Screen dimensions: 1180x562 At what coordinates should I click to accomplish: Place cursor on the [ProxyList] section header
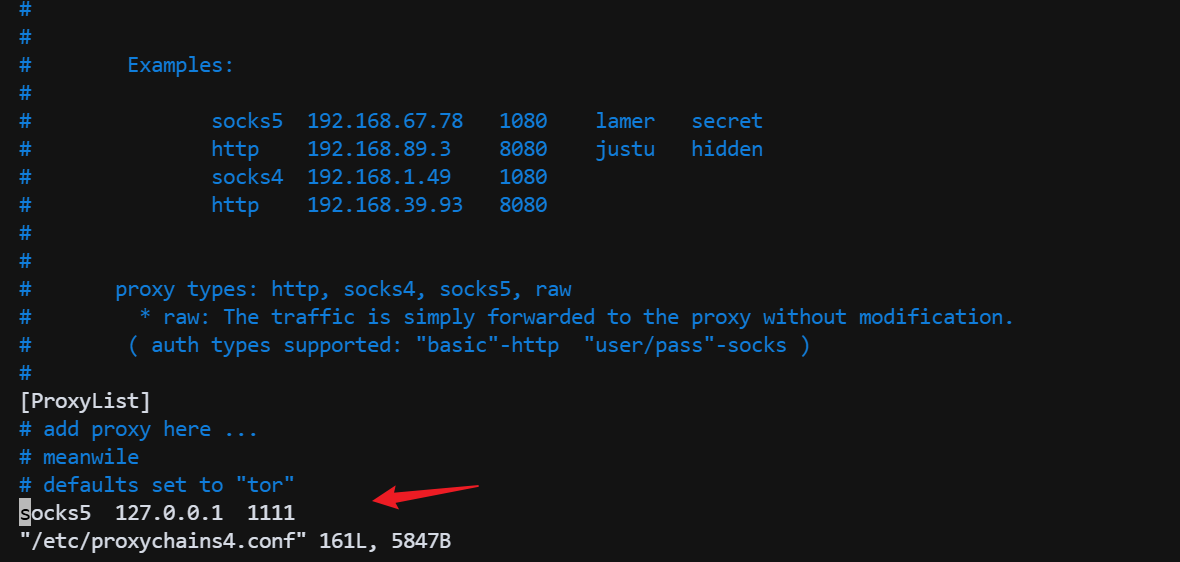click(x=85, y=401)
